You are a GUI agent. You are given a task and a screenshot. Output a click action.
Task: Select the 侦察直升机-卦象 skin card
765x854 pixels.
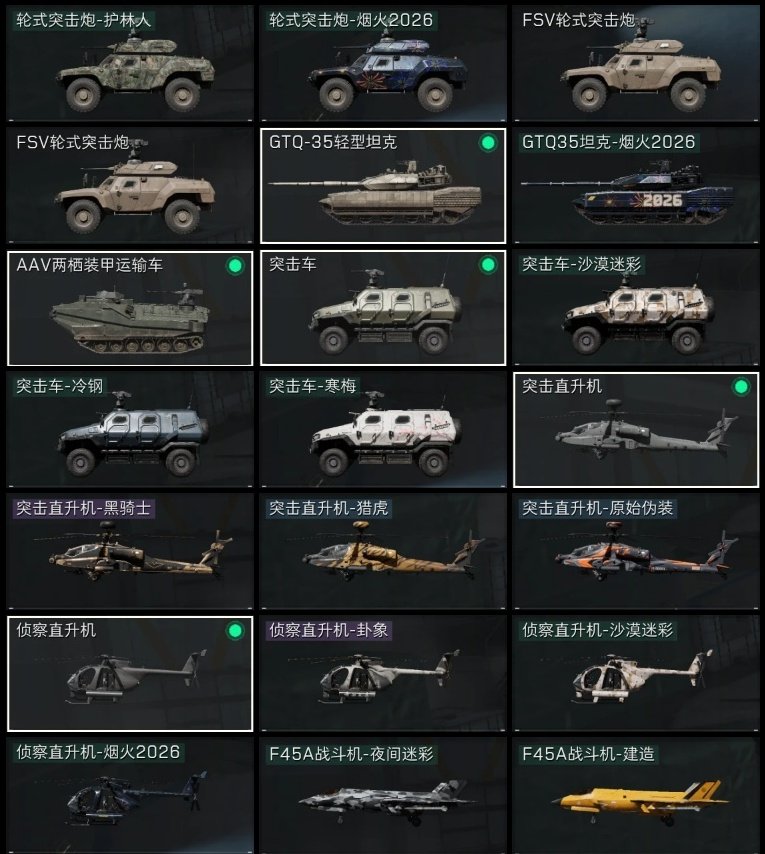383,674
